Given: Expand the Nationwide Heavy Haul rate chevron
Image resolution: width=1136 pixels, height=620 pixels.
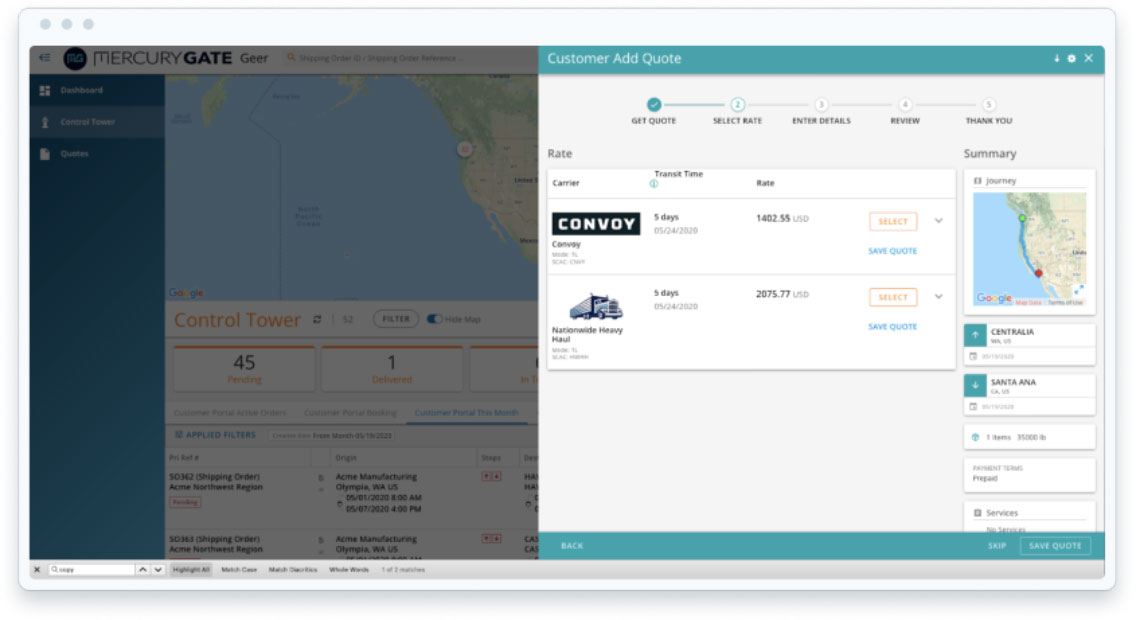Looking at the screenshot, I should (938, 297).
